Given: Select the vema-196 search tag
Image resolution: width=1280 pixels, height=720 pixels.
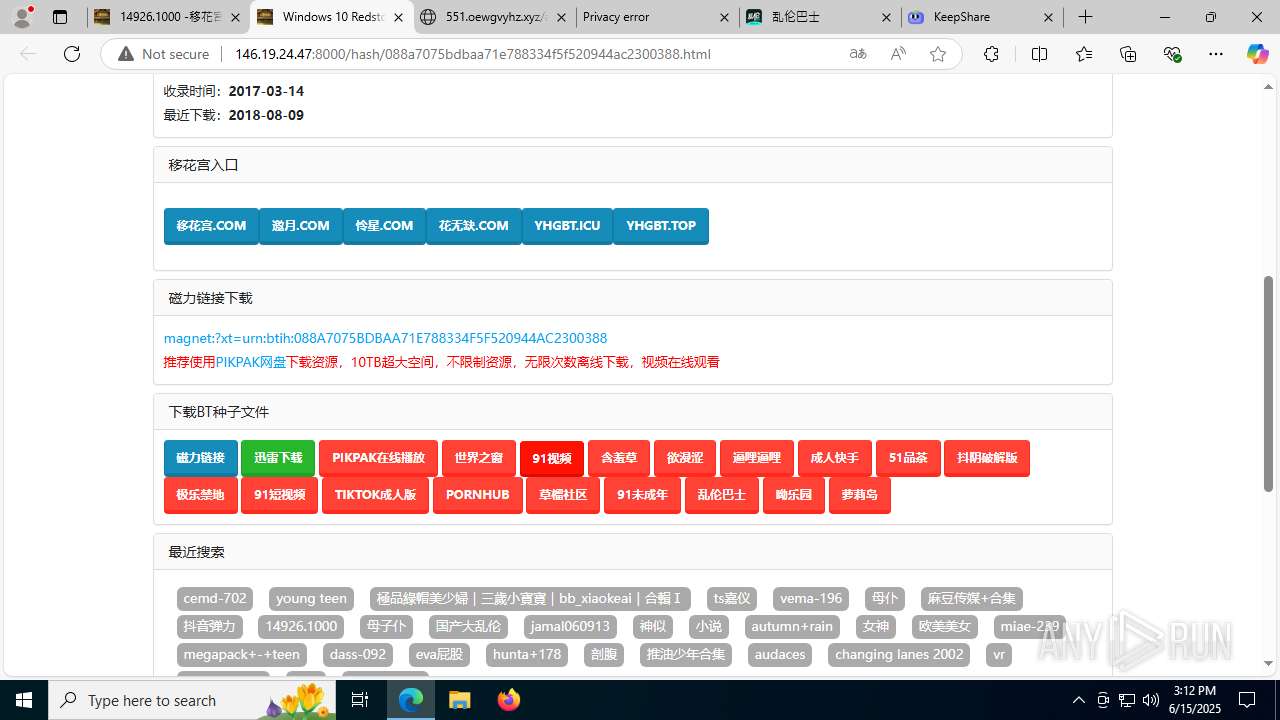Looking at the screenshot, I should (x=811, y=599).
